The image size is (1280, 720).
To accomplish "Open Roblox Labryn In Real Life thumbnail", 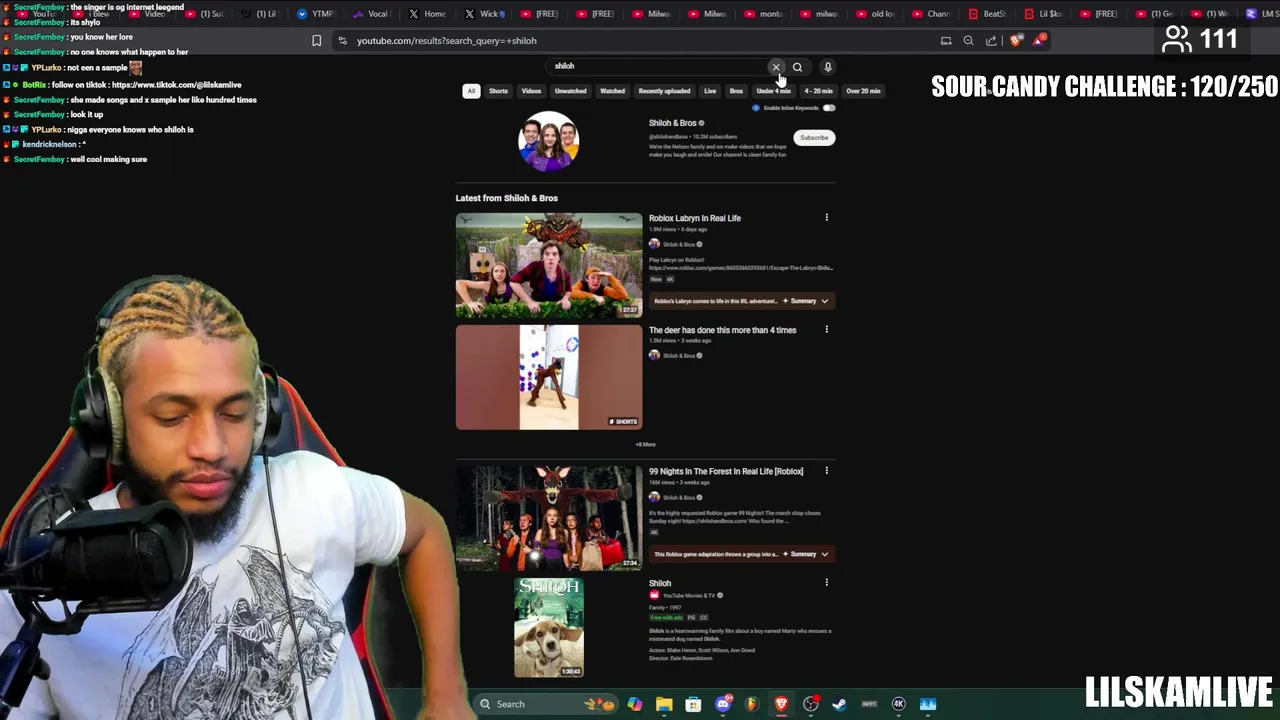I will (x=549, y=265).
